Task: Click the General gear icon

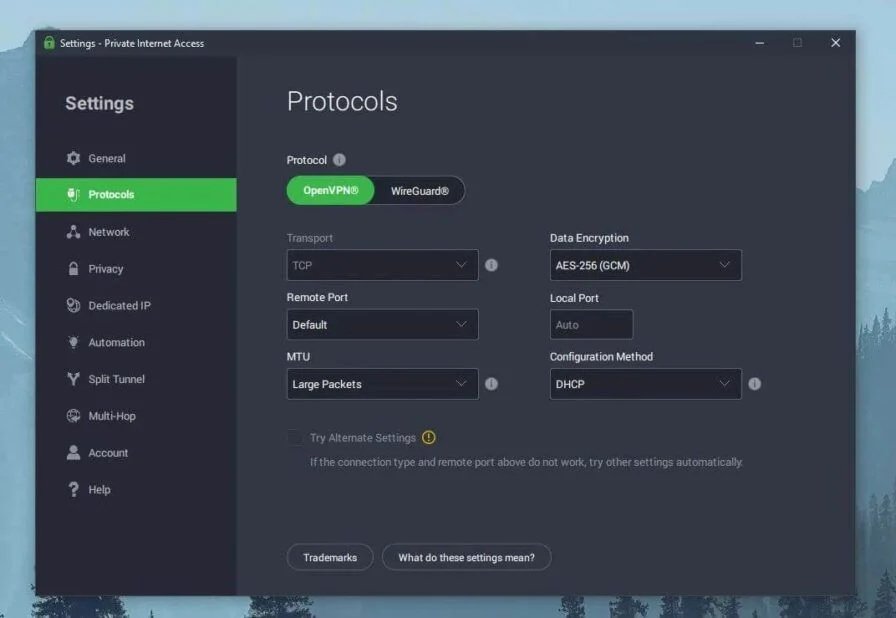Action: tap(73, 158)
